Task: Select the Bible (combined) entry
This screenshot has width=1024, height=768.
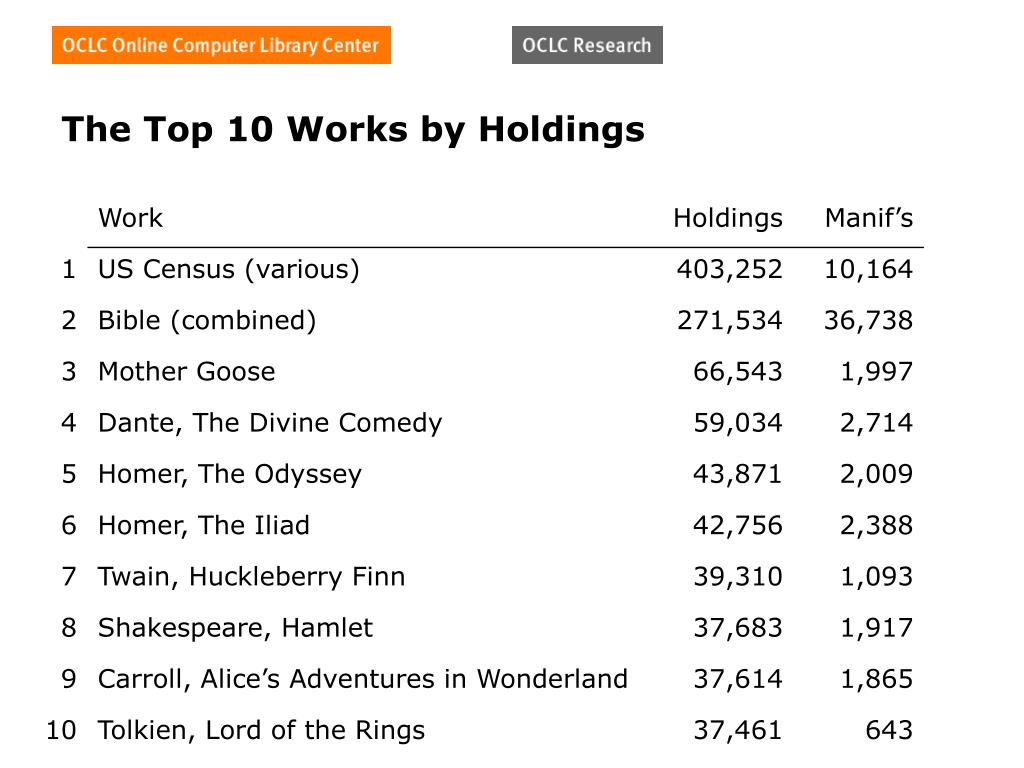Action: tap(207, 321)
